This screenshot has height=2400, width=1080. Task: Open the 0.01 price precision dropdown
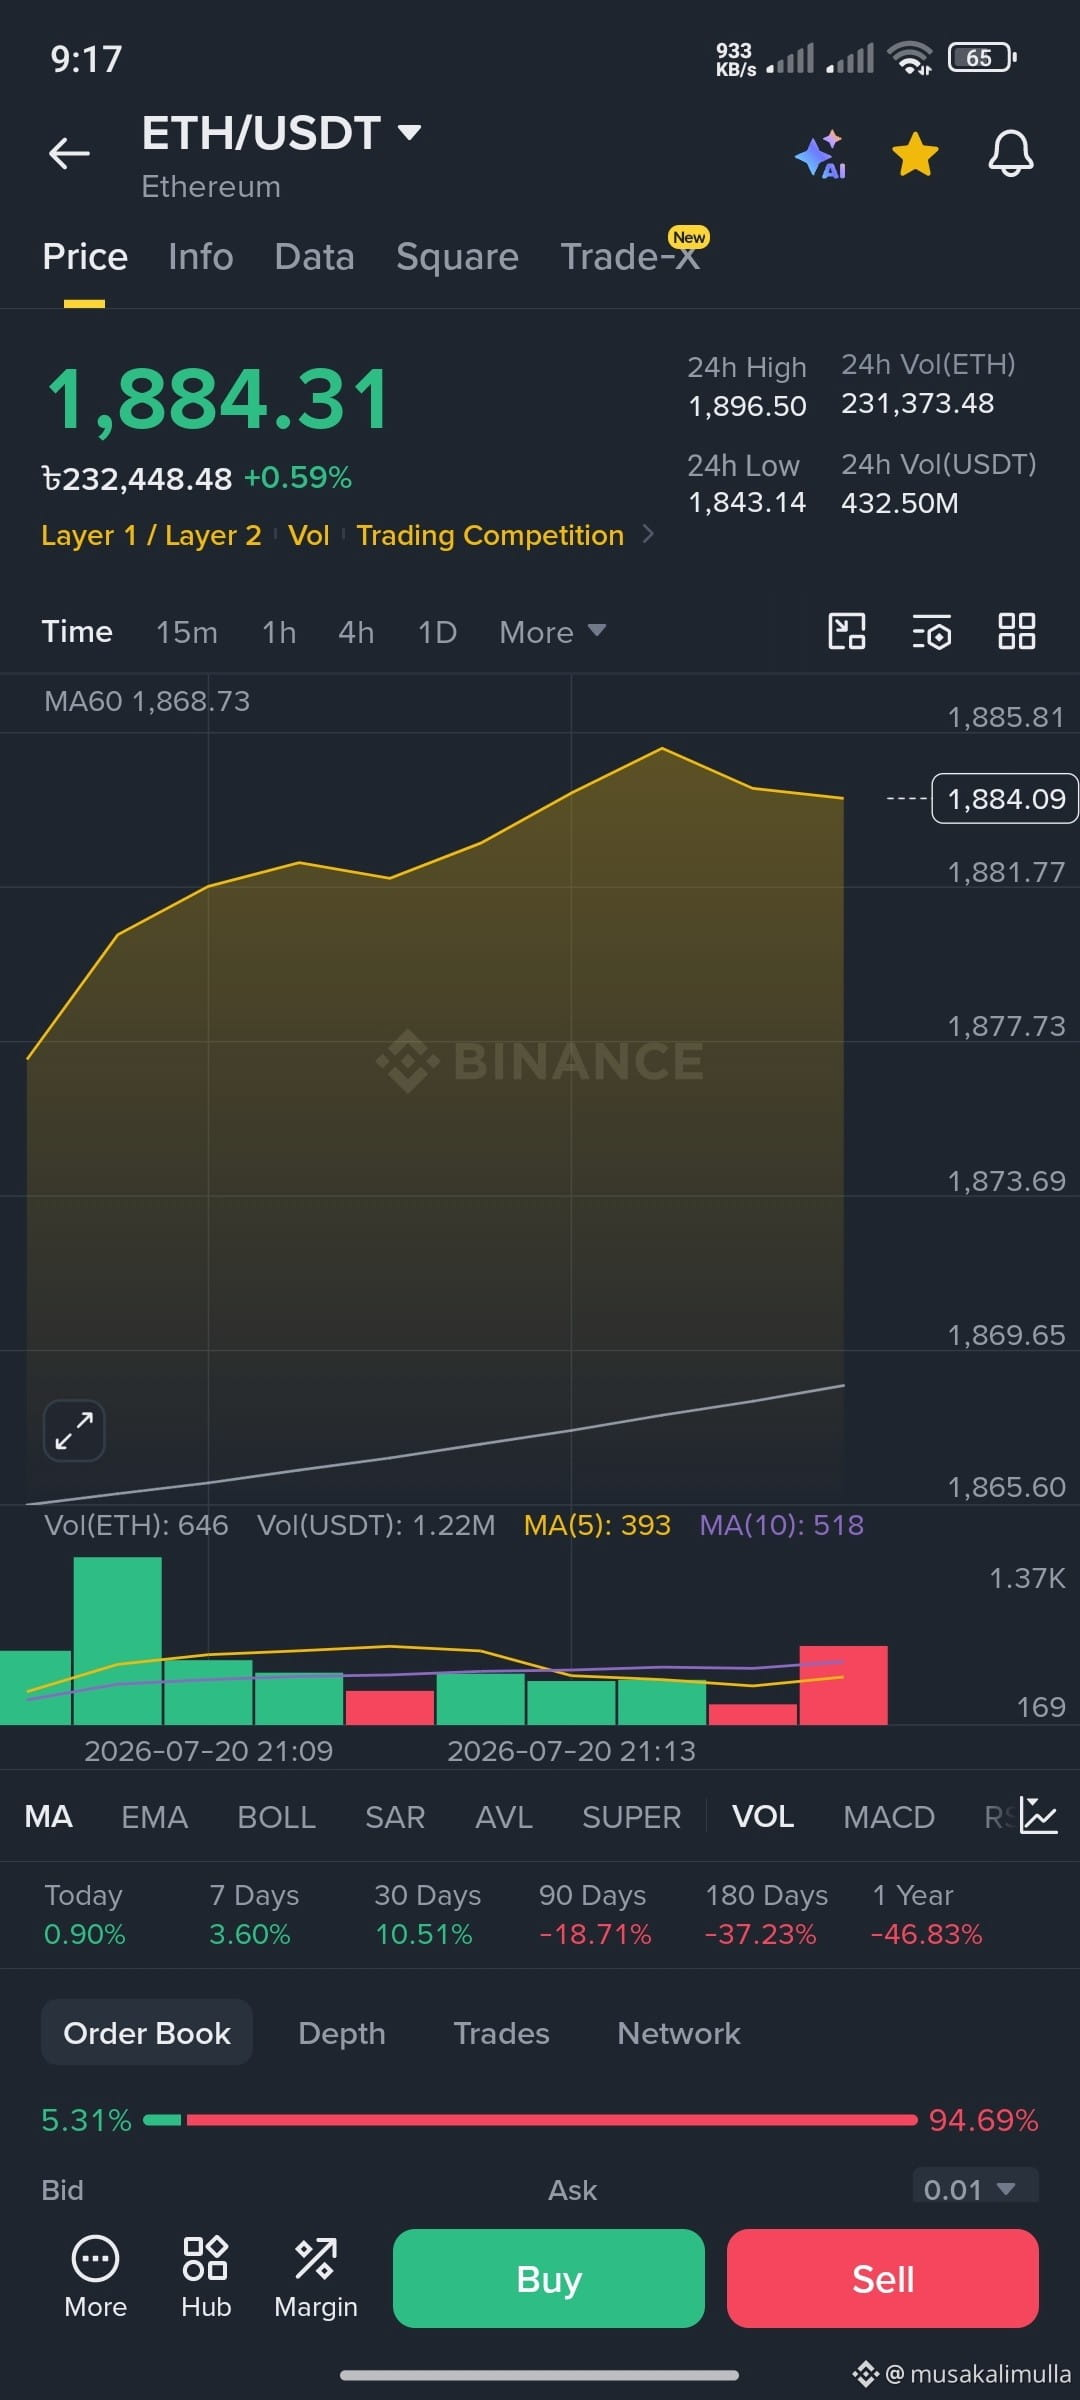975,2188
